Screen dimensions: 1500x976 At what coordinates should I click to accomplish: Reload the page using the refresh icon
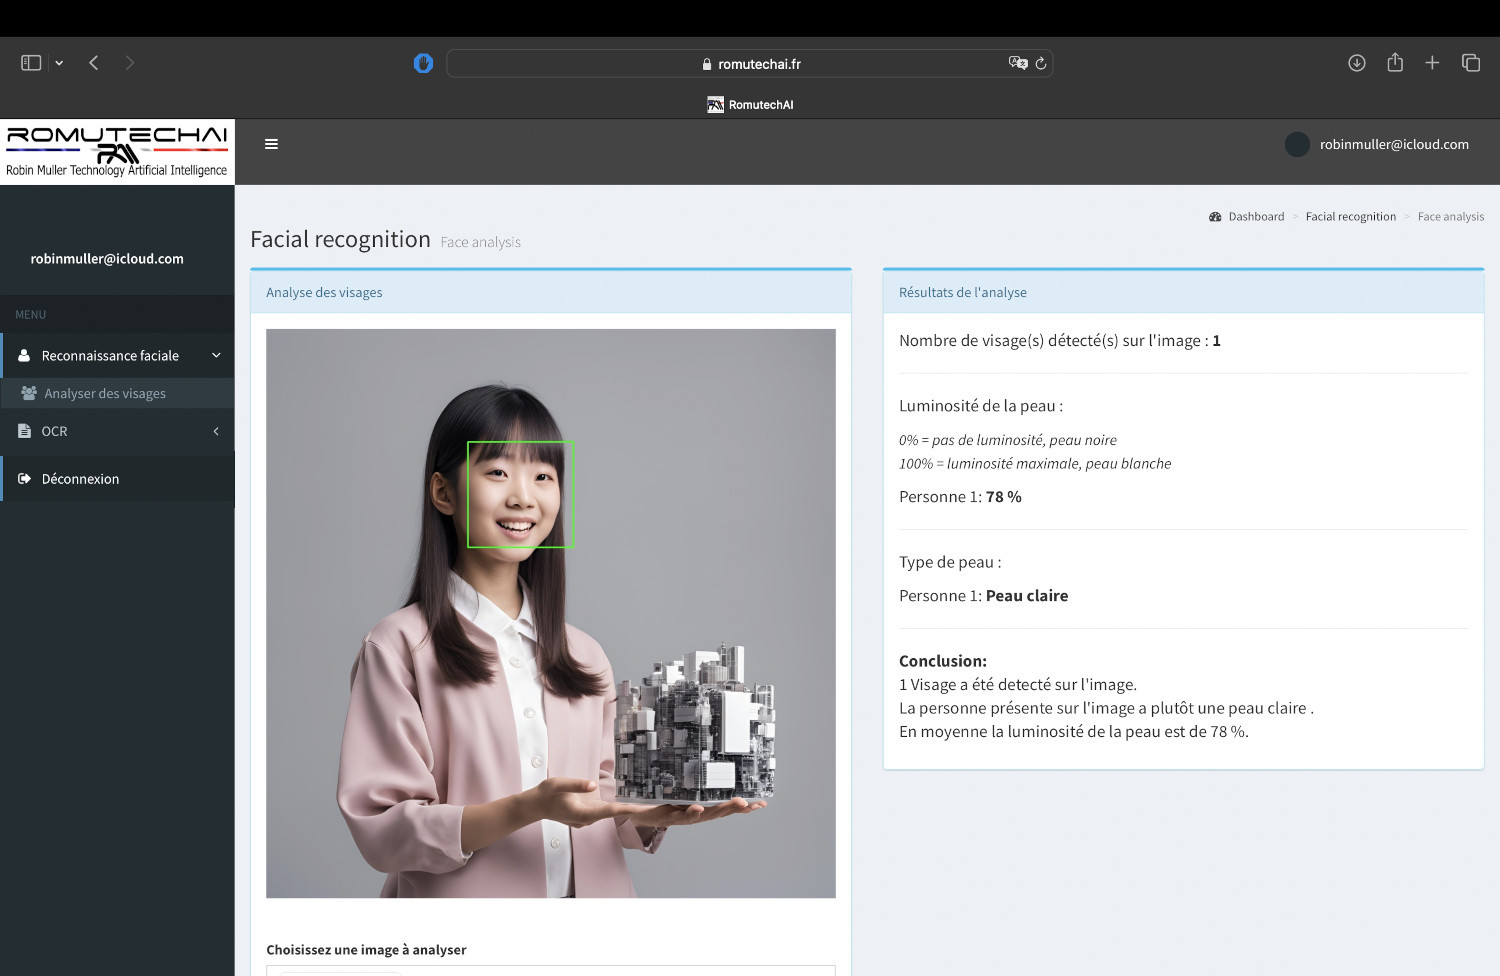[1041, 63]
